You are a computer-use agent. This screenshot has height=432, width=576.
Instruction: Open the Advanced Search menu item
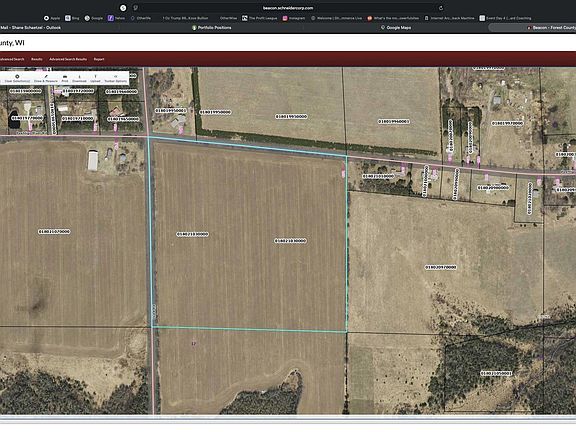(x=12, y=59)
